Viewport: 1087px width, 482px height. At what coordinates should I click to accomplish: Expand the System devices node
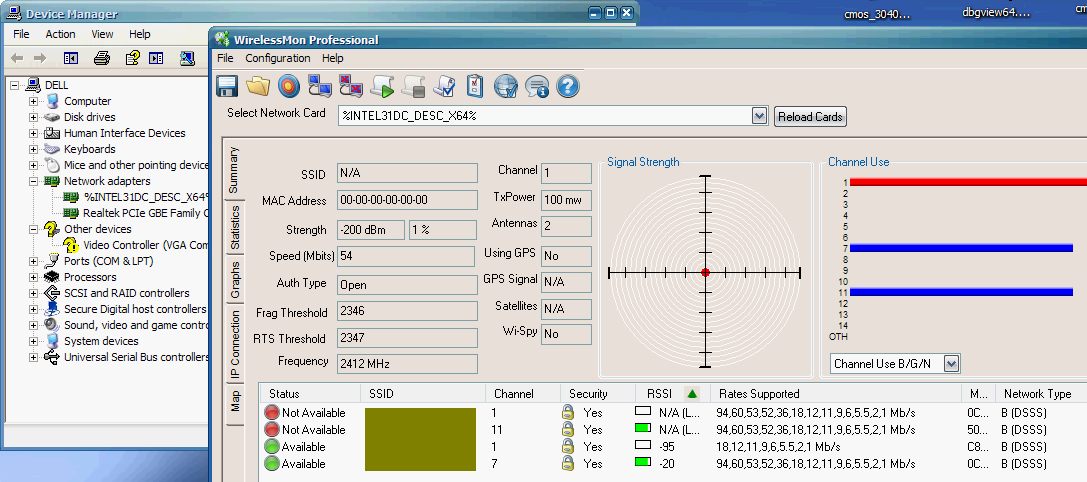pos(33,341)
